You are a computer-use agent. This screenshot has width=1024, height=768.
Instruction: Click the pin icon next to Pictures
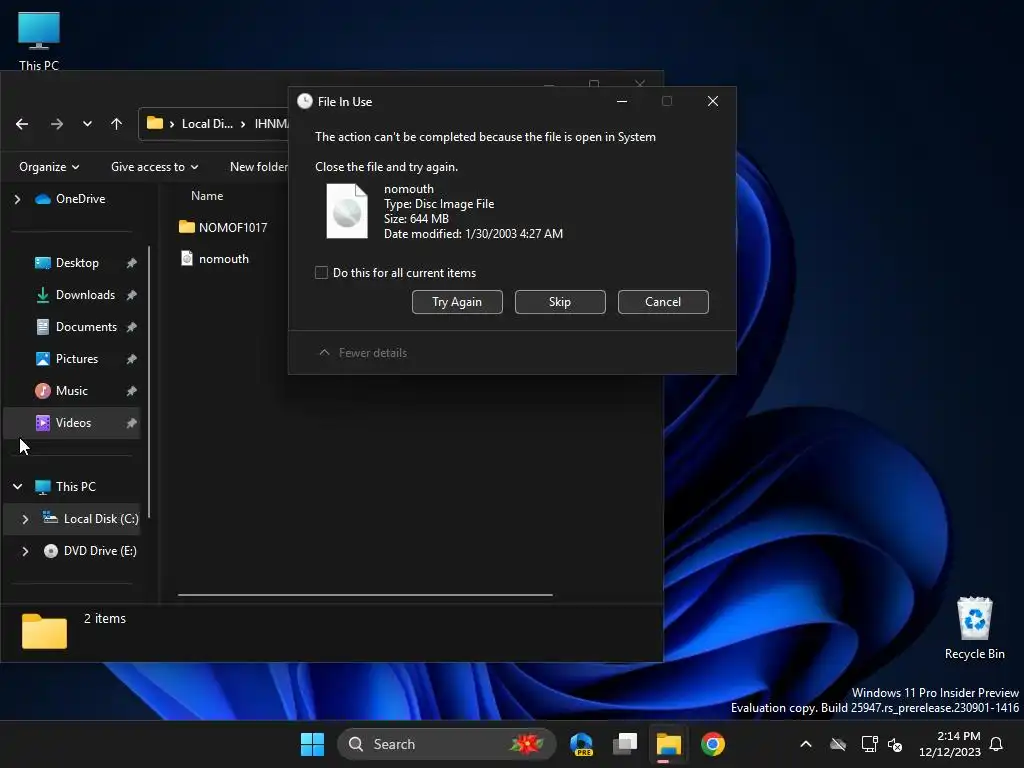(131, 359)
